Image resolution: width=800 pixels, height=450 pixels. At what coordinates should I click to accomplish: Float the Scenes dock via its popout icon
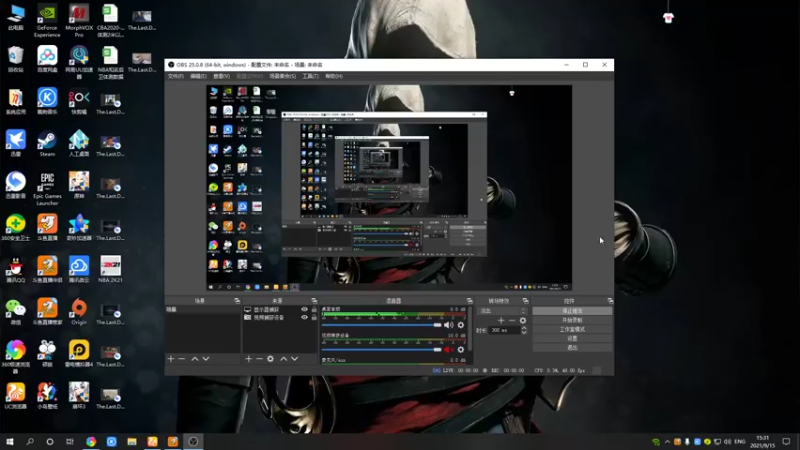point(237,301)
